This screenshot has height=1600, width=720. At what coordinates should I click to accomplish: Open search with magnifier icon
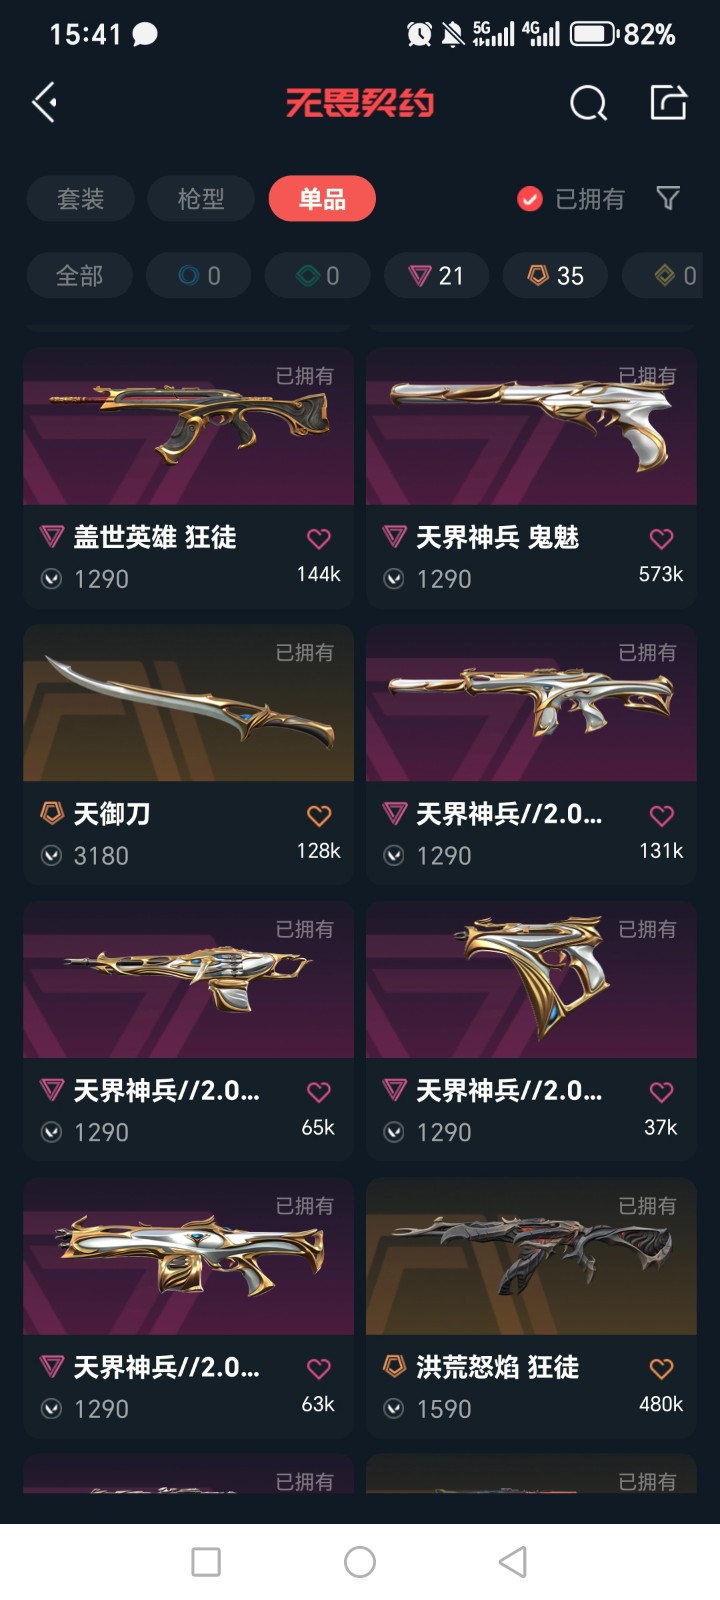pyautogui.click(x=588, y=102)
